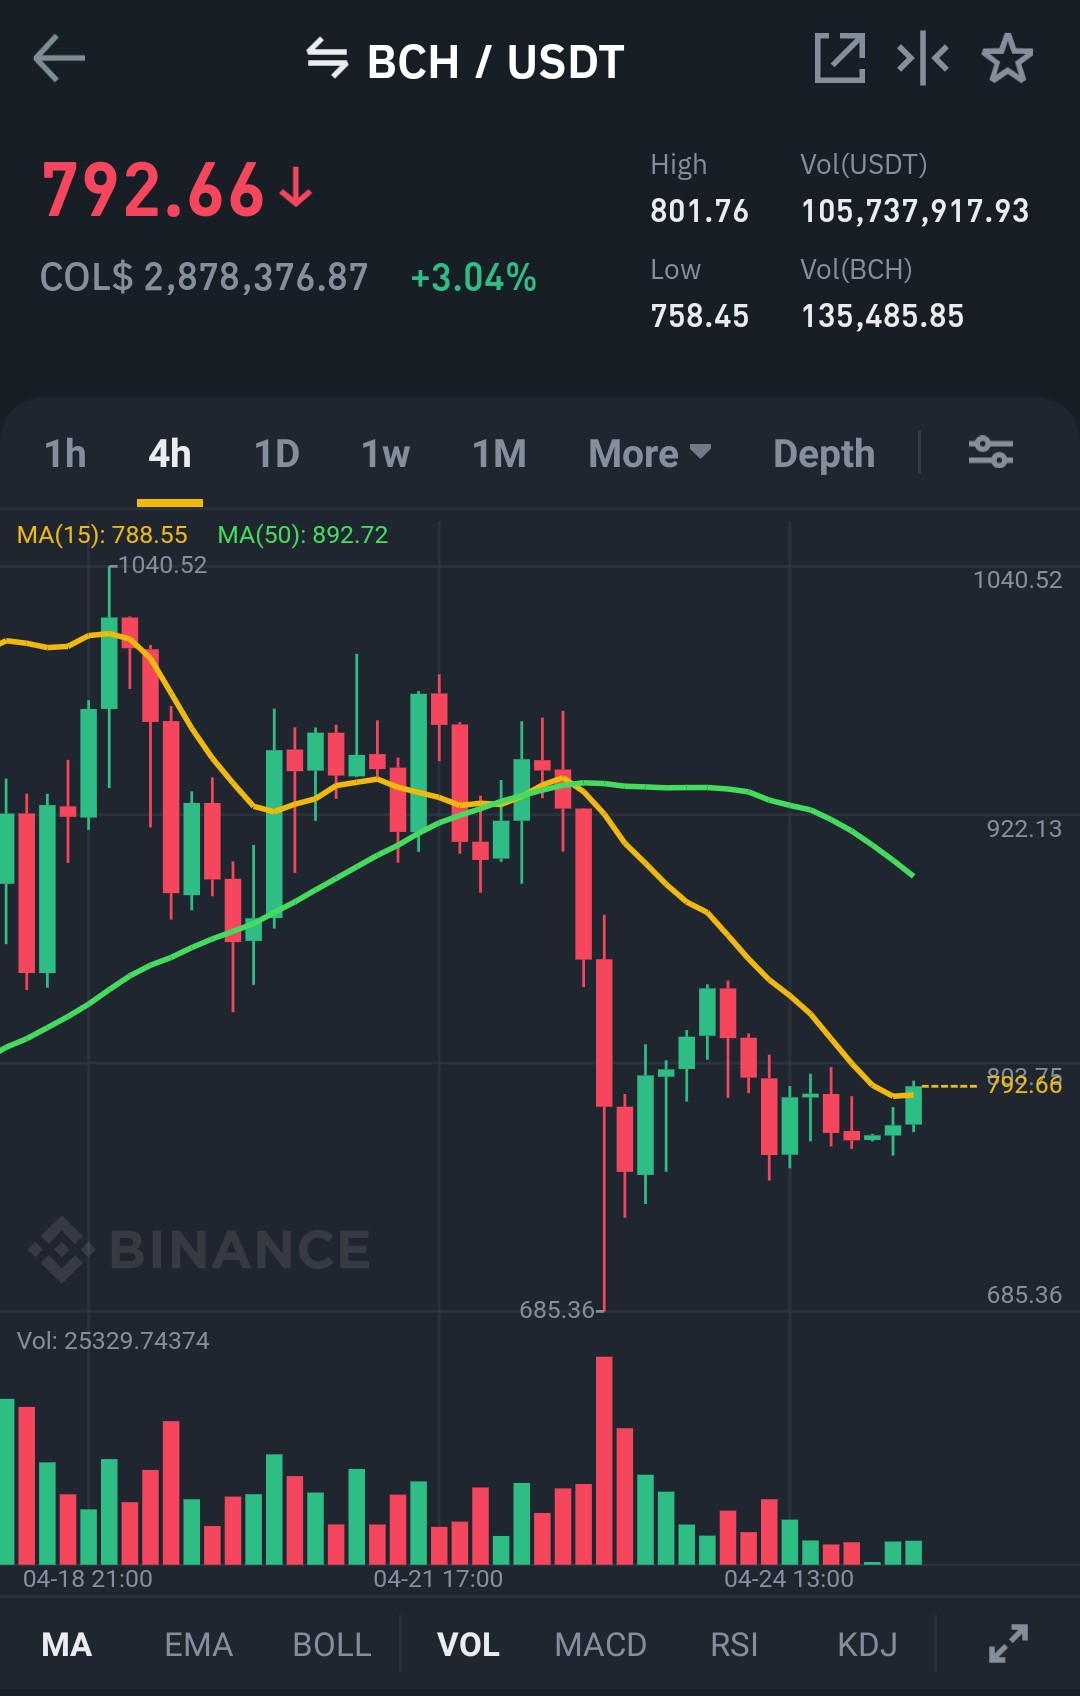This screenshot has height=1696, width=1080.
Task: Tap the Binance watermark logo
Action: [200, 1249]
